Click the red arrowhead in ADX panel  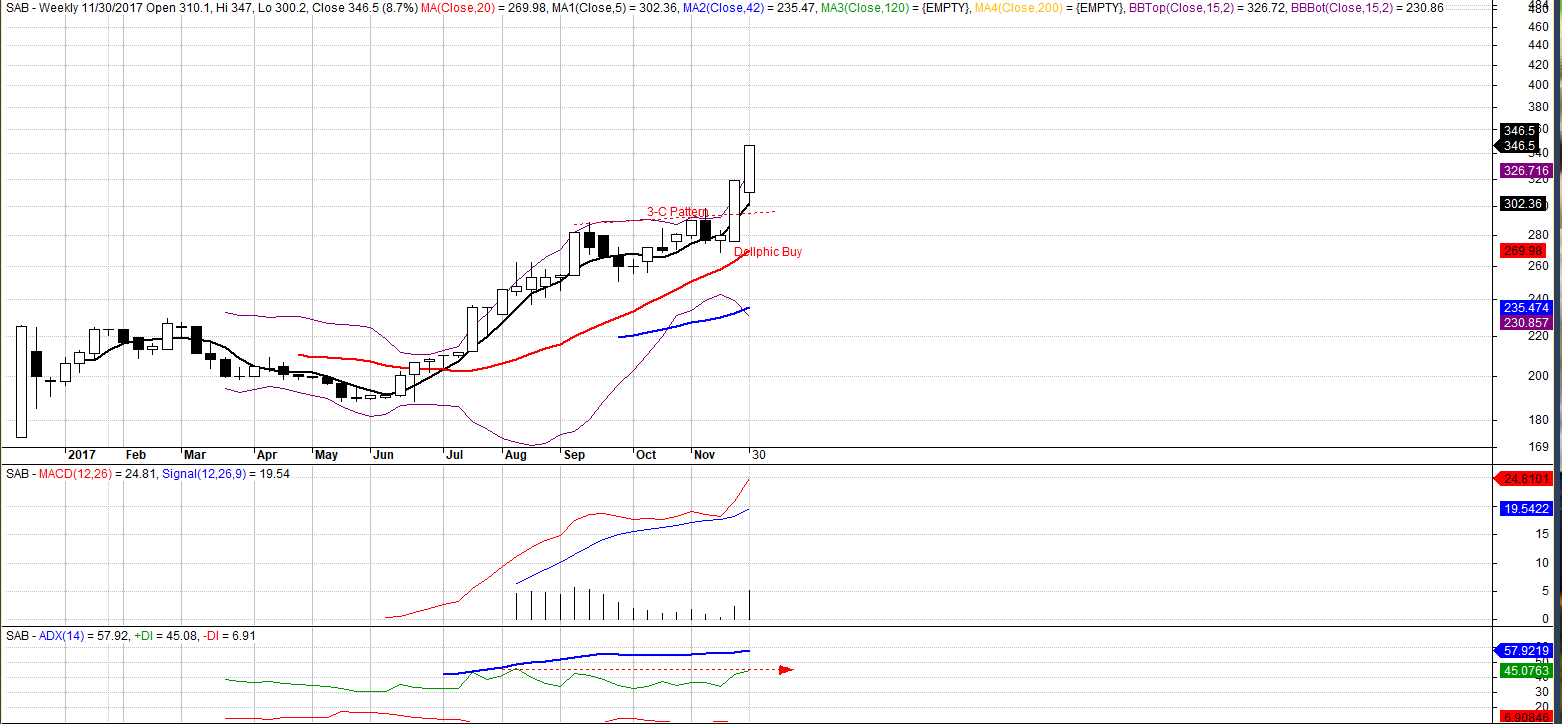tap(785, 669)
